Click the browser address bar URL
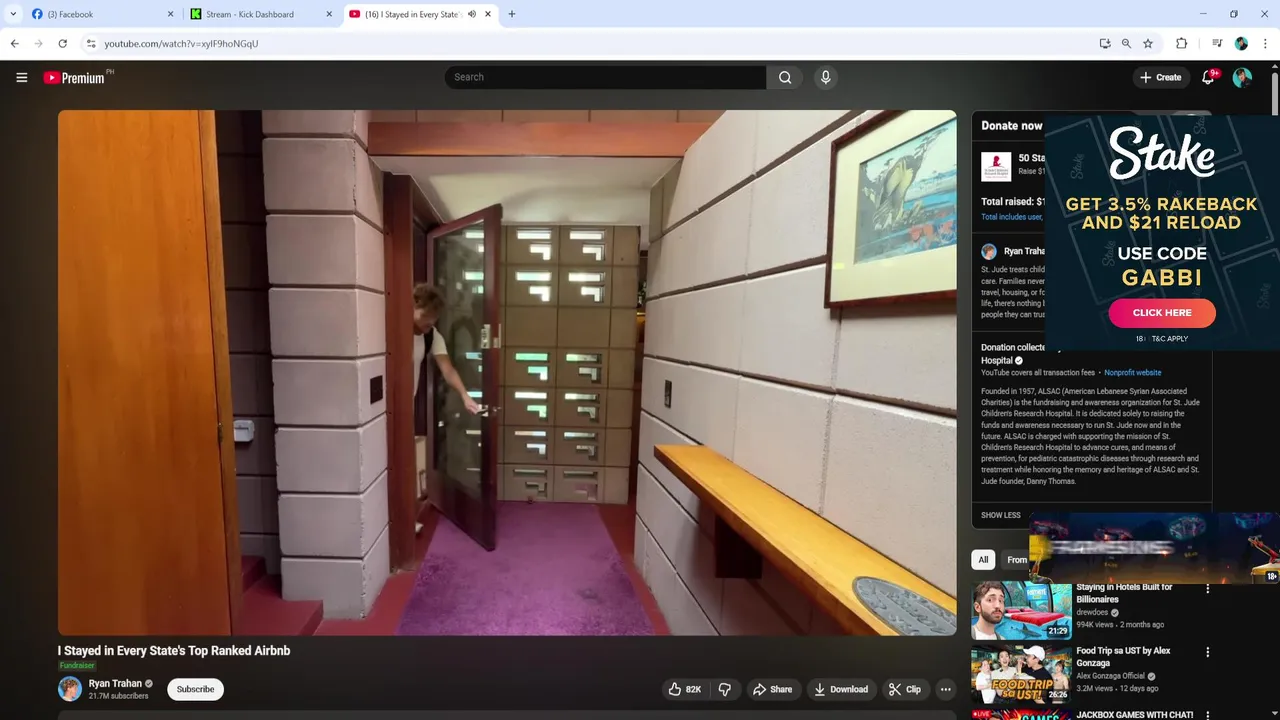The image size is (1280, 720). point(181,43)
